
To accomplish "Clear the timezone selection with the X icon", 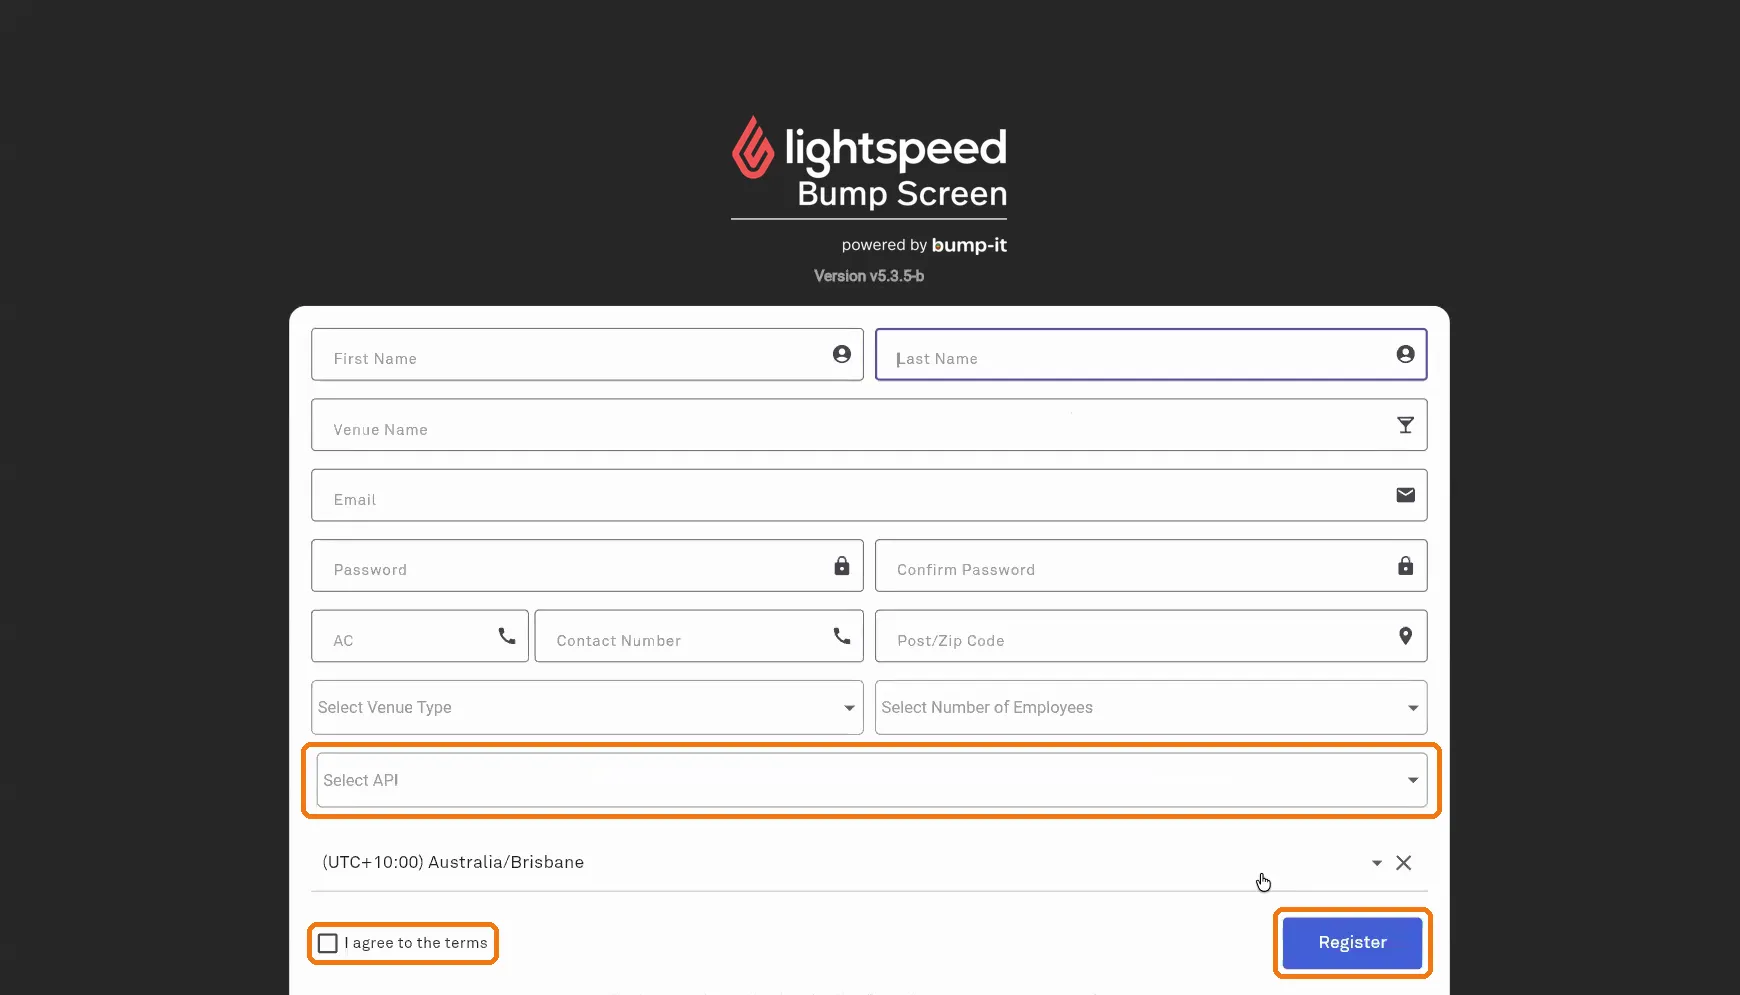I will click(1404, 863).
